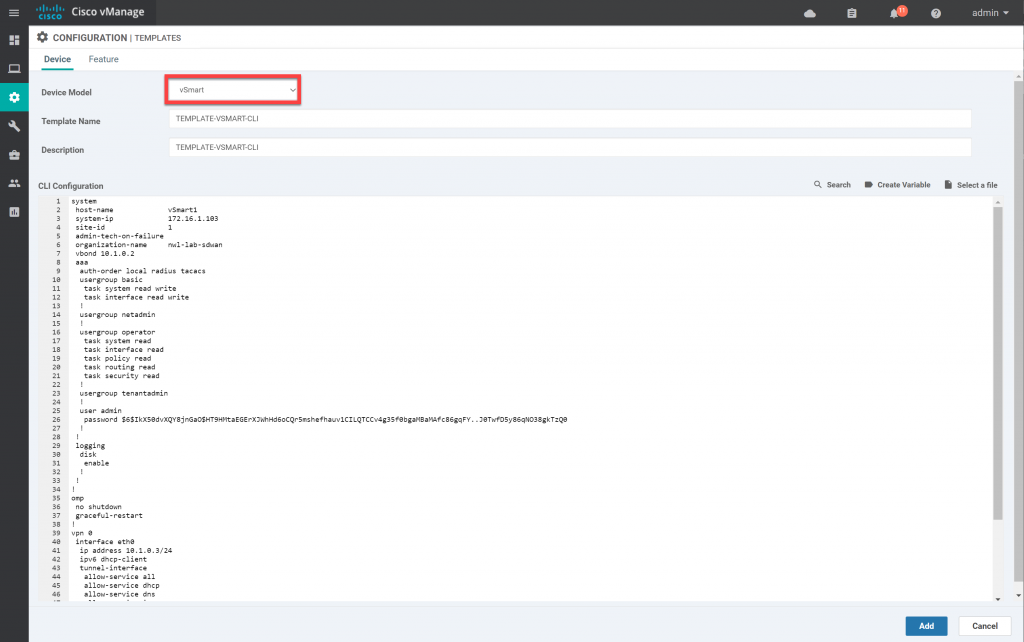
Task: Check vBond status via the cloud icon
Action: click(x=810, y=12)
